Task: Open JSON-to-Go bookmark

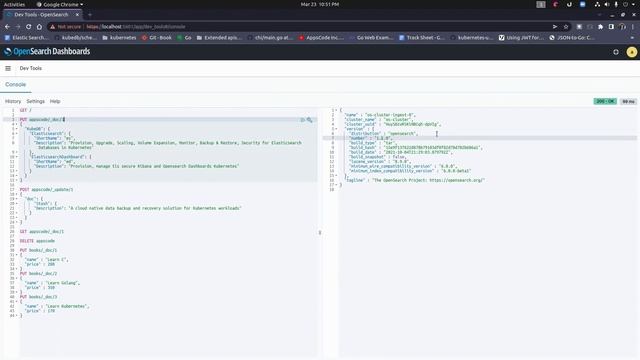Action: pos(572,38)
